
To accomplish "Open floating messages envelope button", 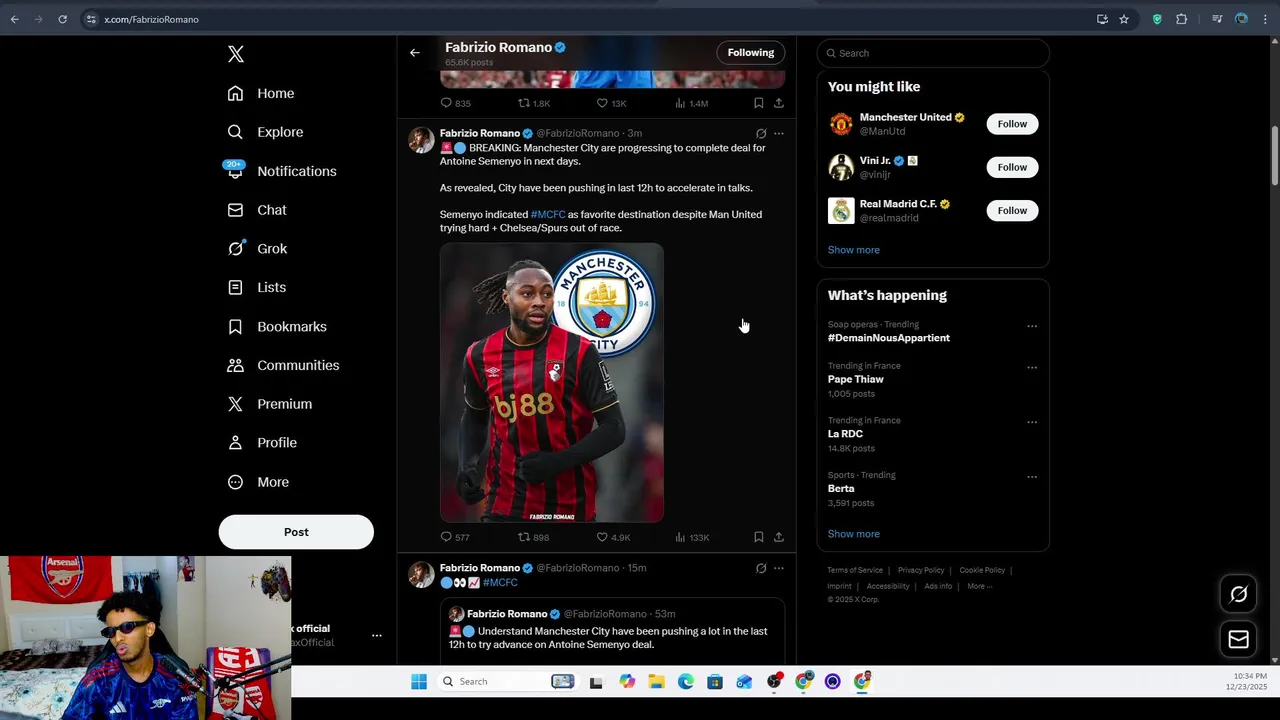I will [x=1239, y=640].
